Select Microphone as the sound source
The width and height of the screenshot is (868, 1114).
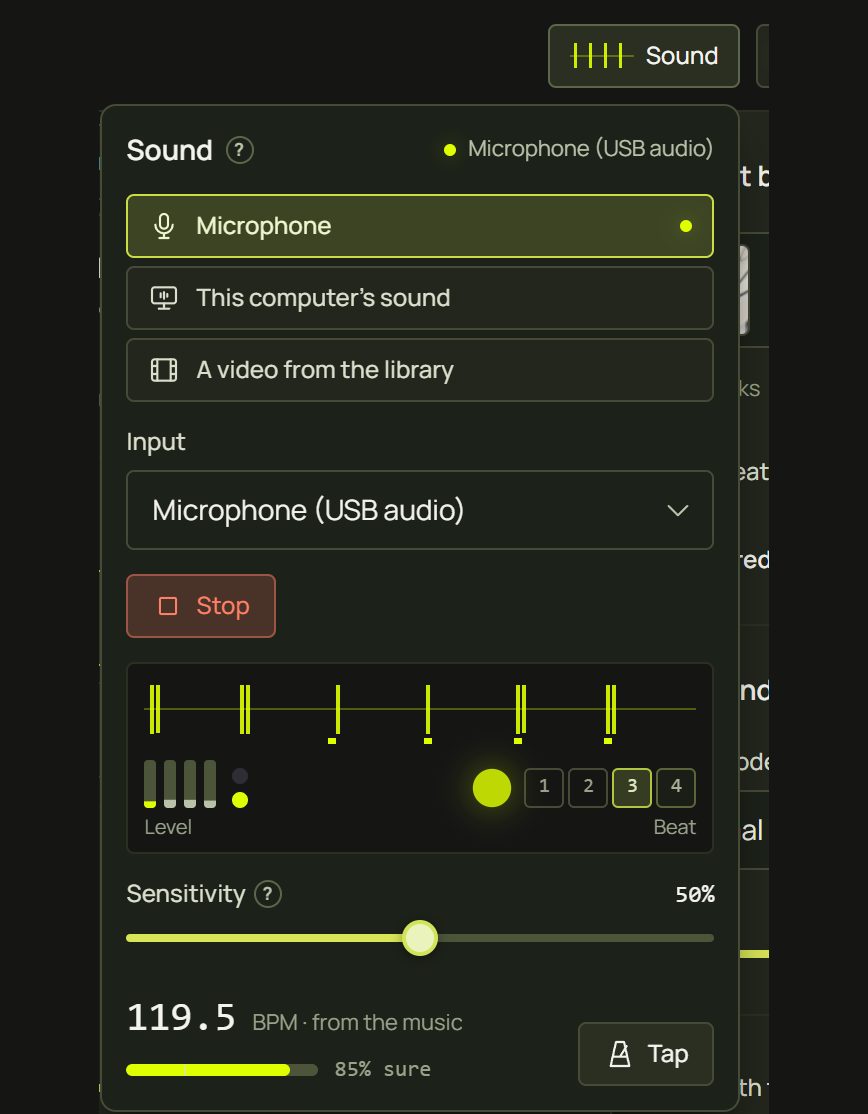[x=420, y=226]
